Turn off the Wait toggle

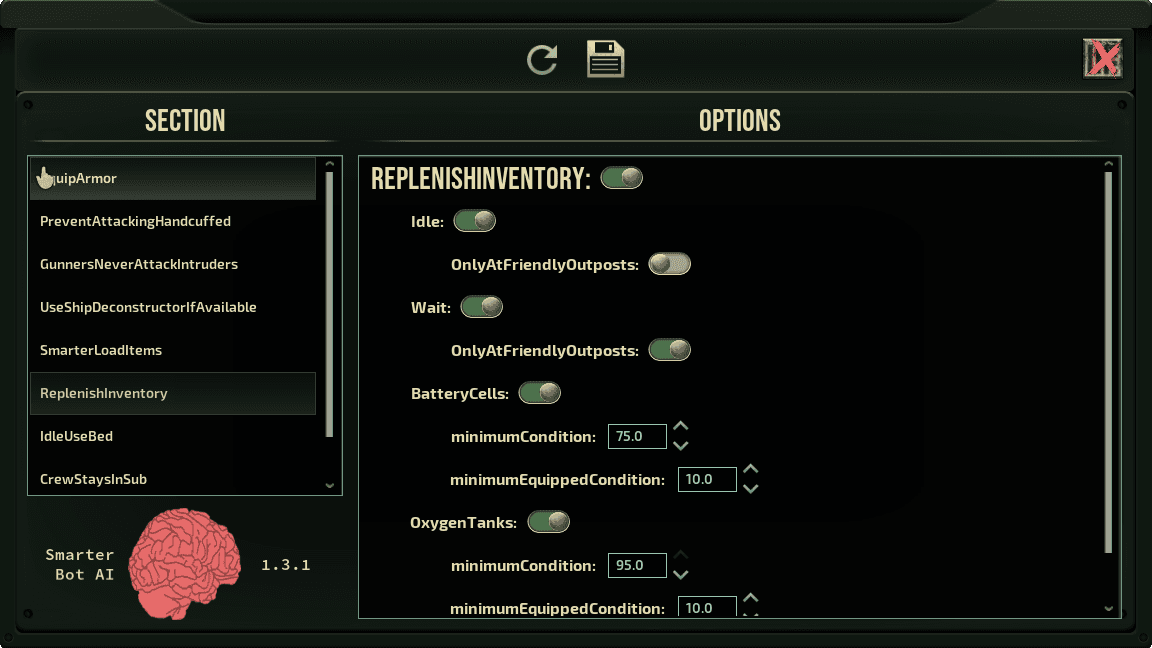481,307
